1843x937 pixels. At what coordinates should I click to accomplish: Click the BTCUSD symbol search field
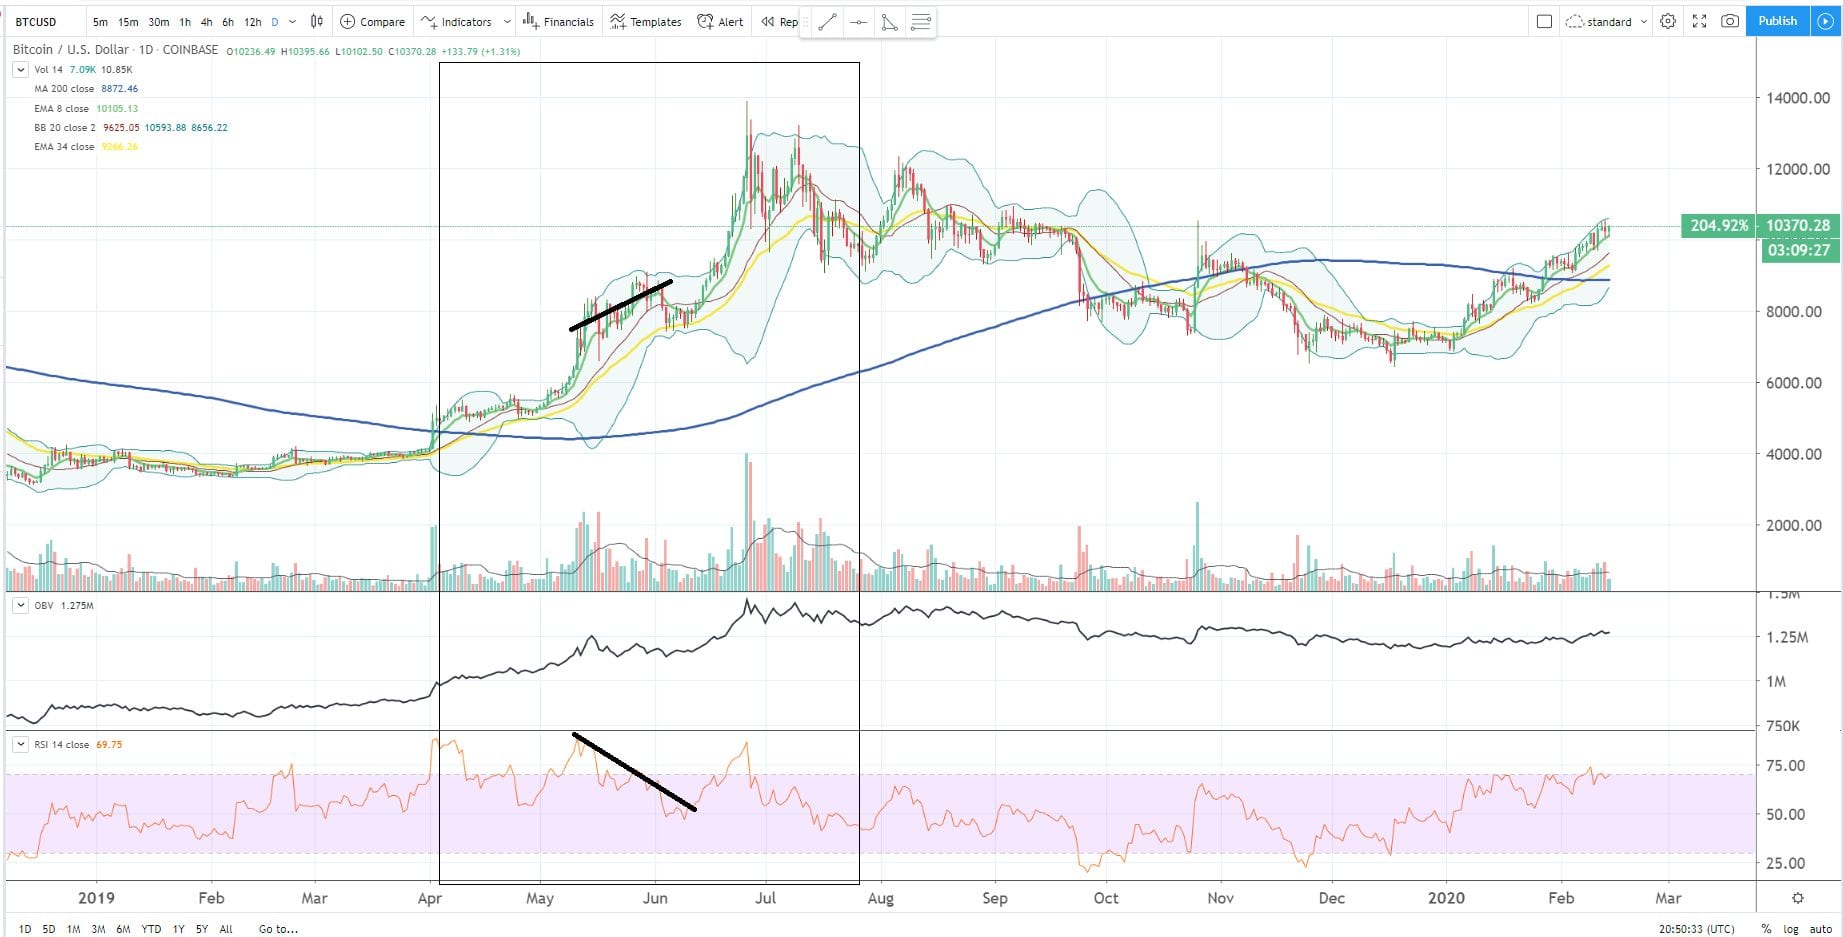pos(40,21)
